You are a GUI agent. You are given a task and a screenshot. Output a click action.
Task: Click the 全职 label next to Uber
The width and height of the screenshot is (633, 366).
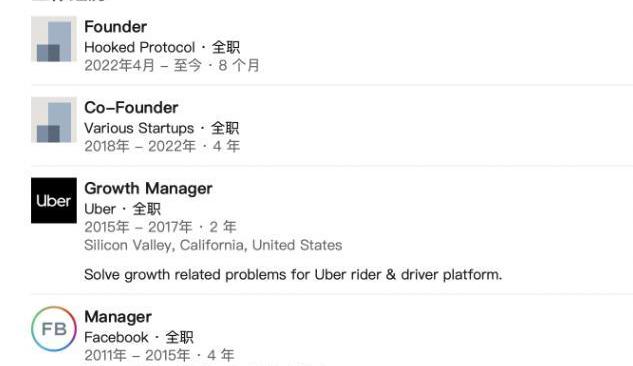[x=147, y=209]
